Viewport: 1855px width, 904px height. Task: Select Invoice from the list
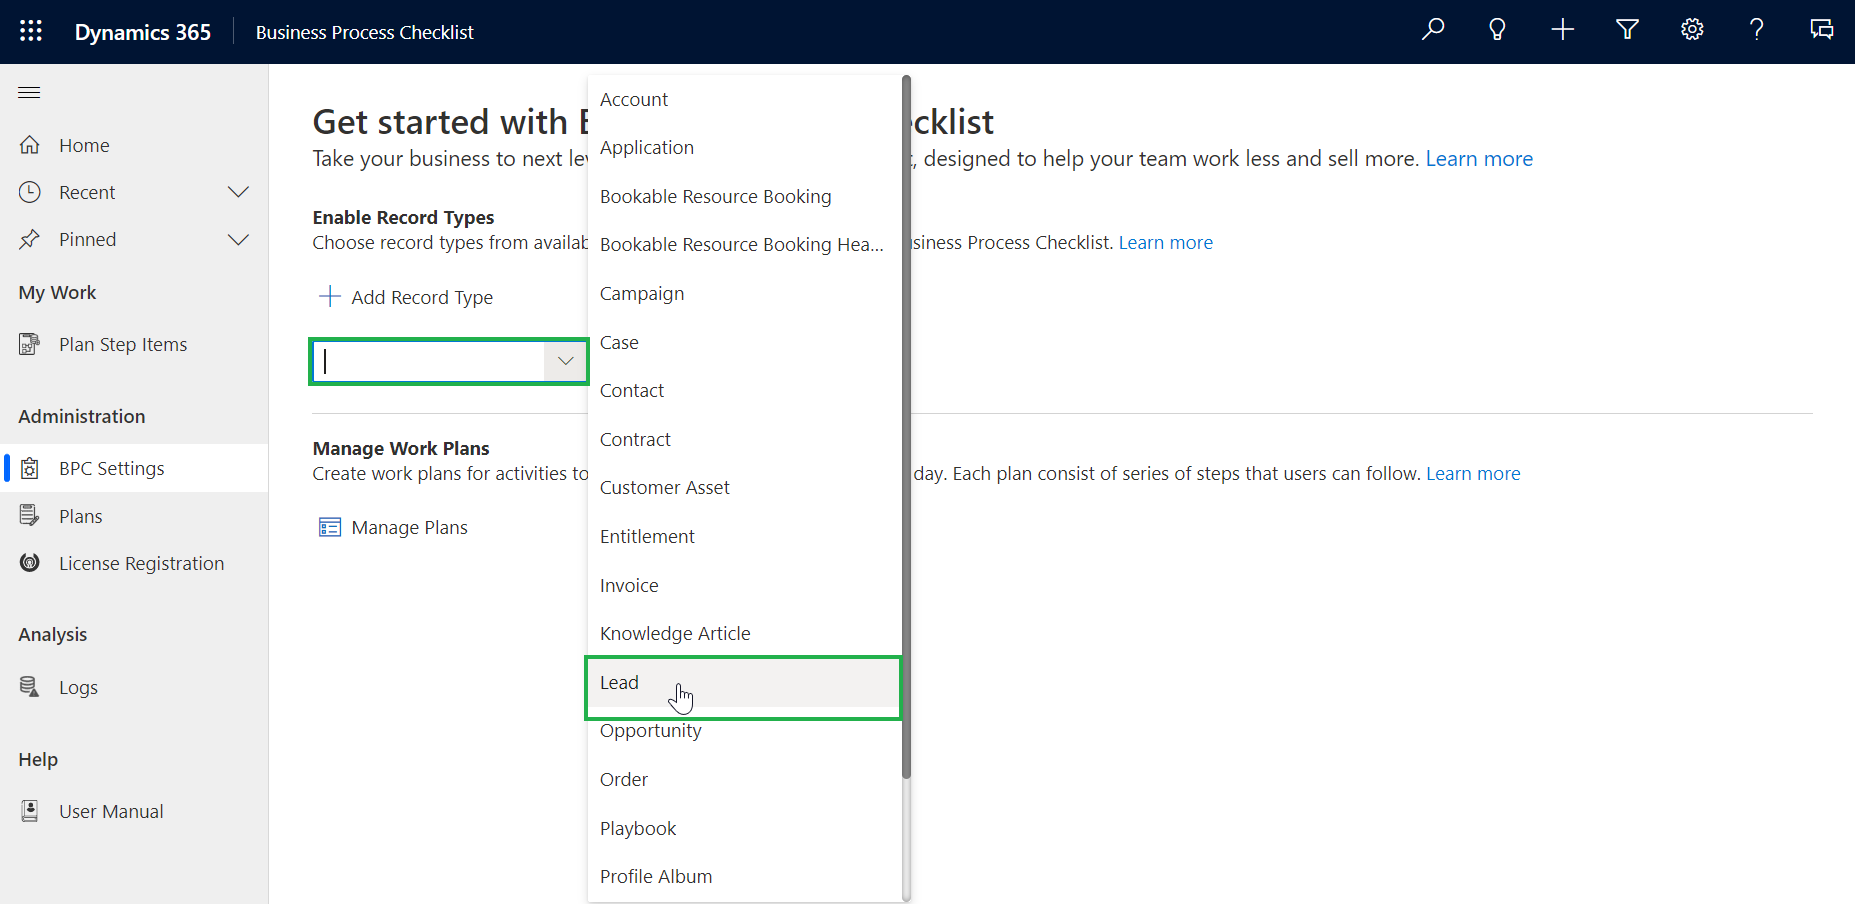pos(744,585)
